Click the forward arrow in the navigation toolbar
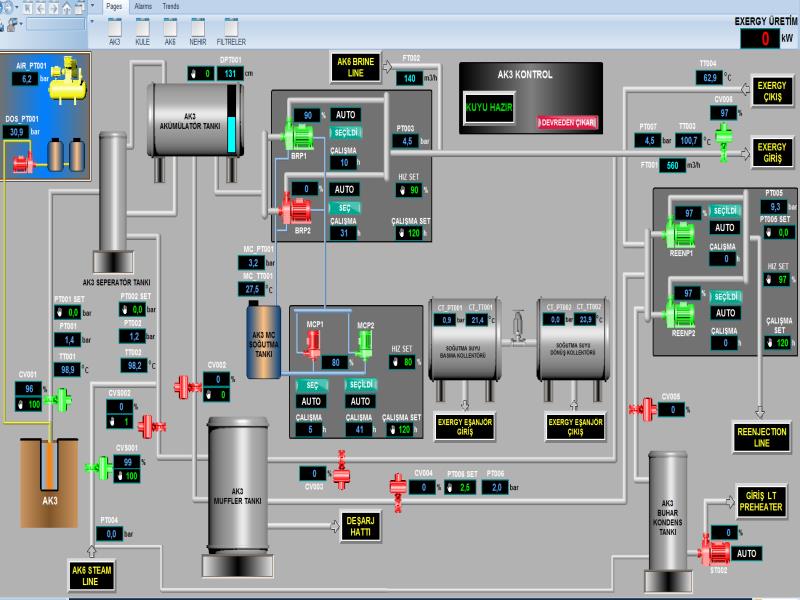800x600 pixels. pos(53,8)
